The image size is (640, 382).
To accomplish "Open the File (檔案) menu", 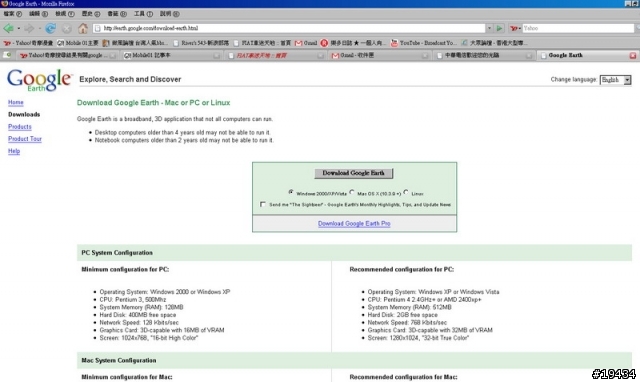I will [x=12, y=14].
